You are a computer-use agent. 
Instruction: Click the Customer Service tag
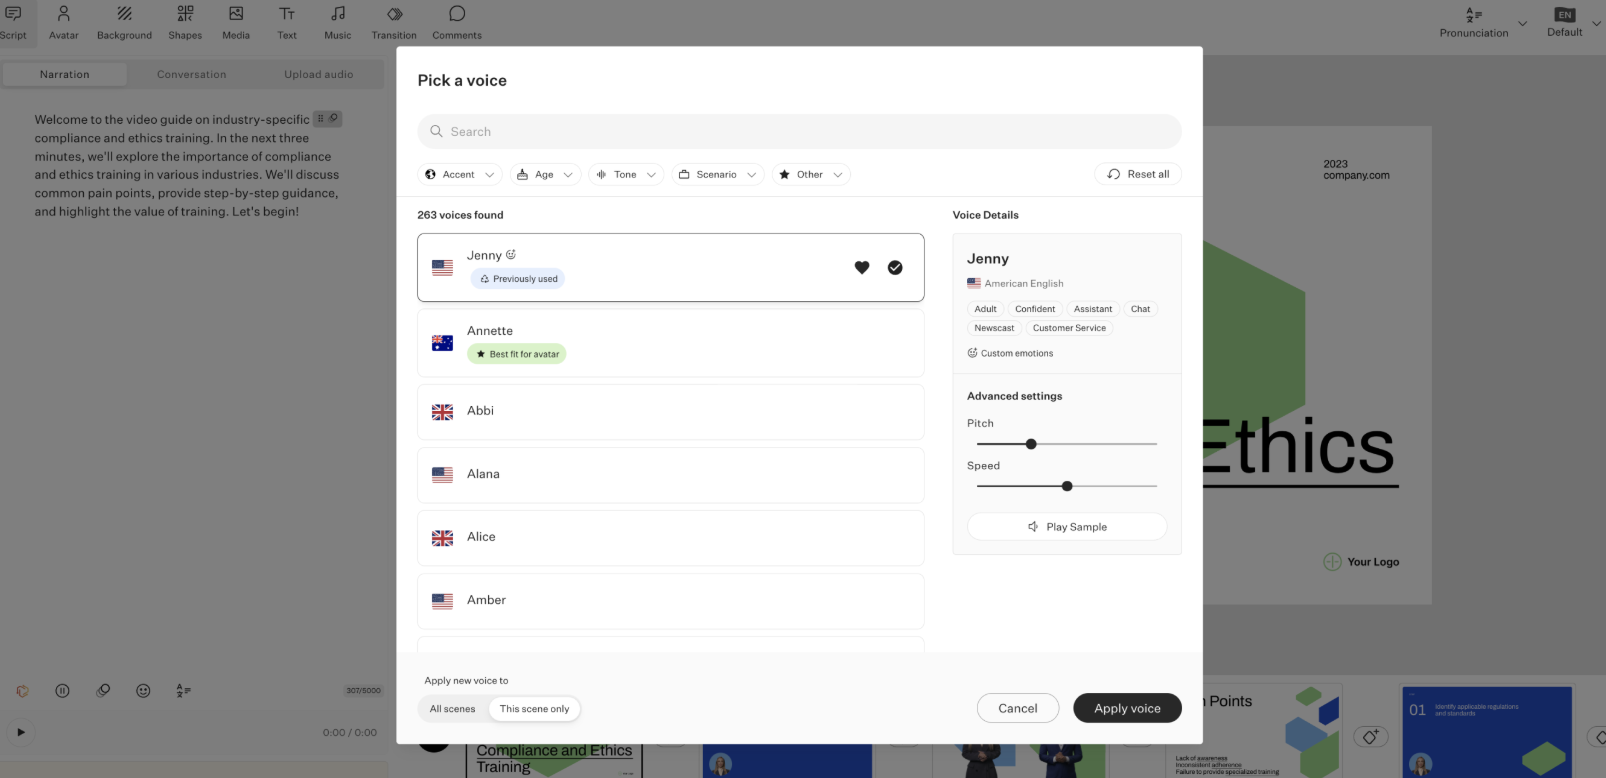coord(1069,328)
